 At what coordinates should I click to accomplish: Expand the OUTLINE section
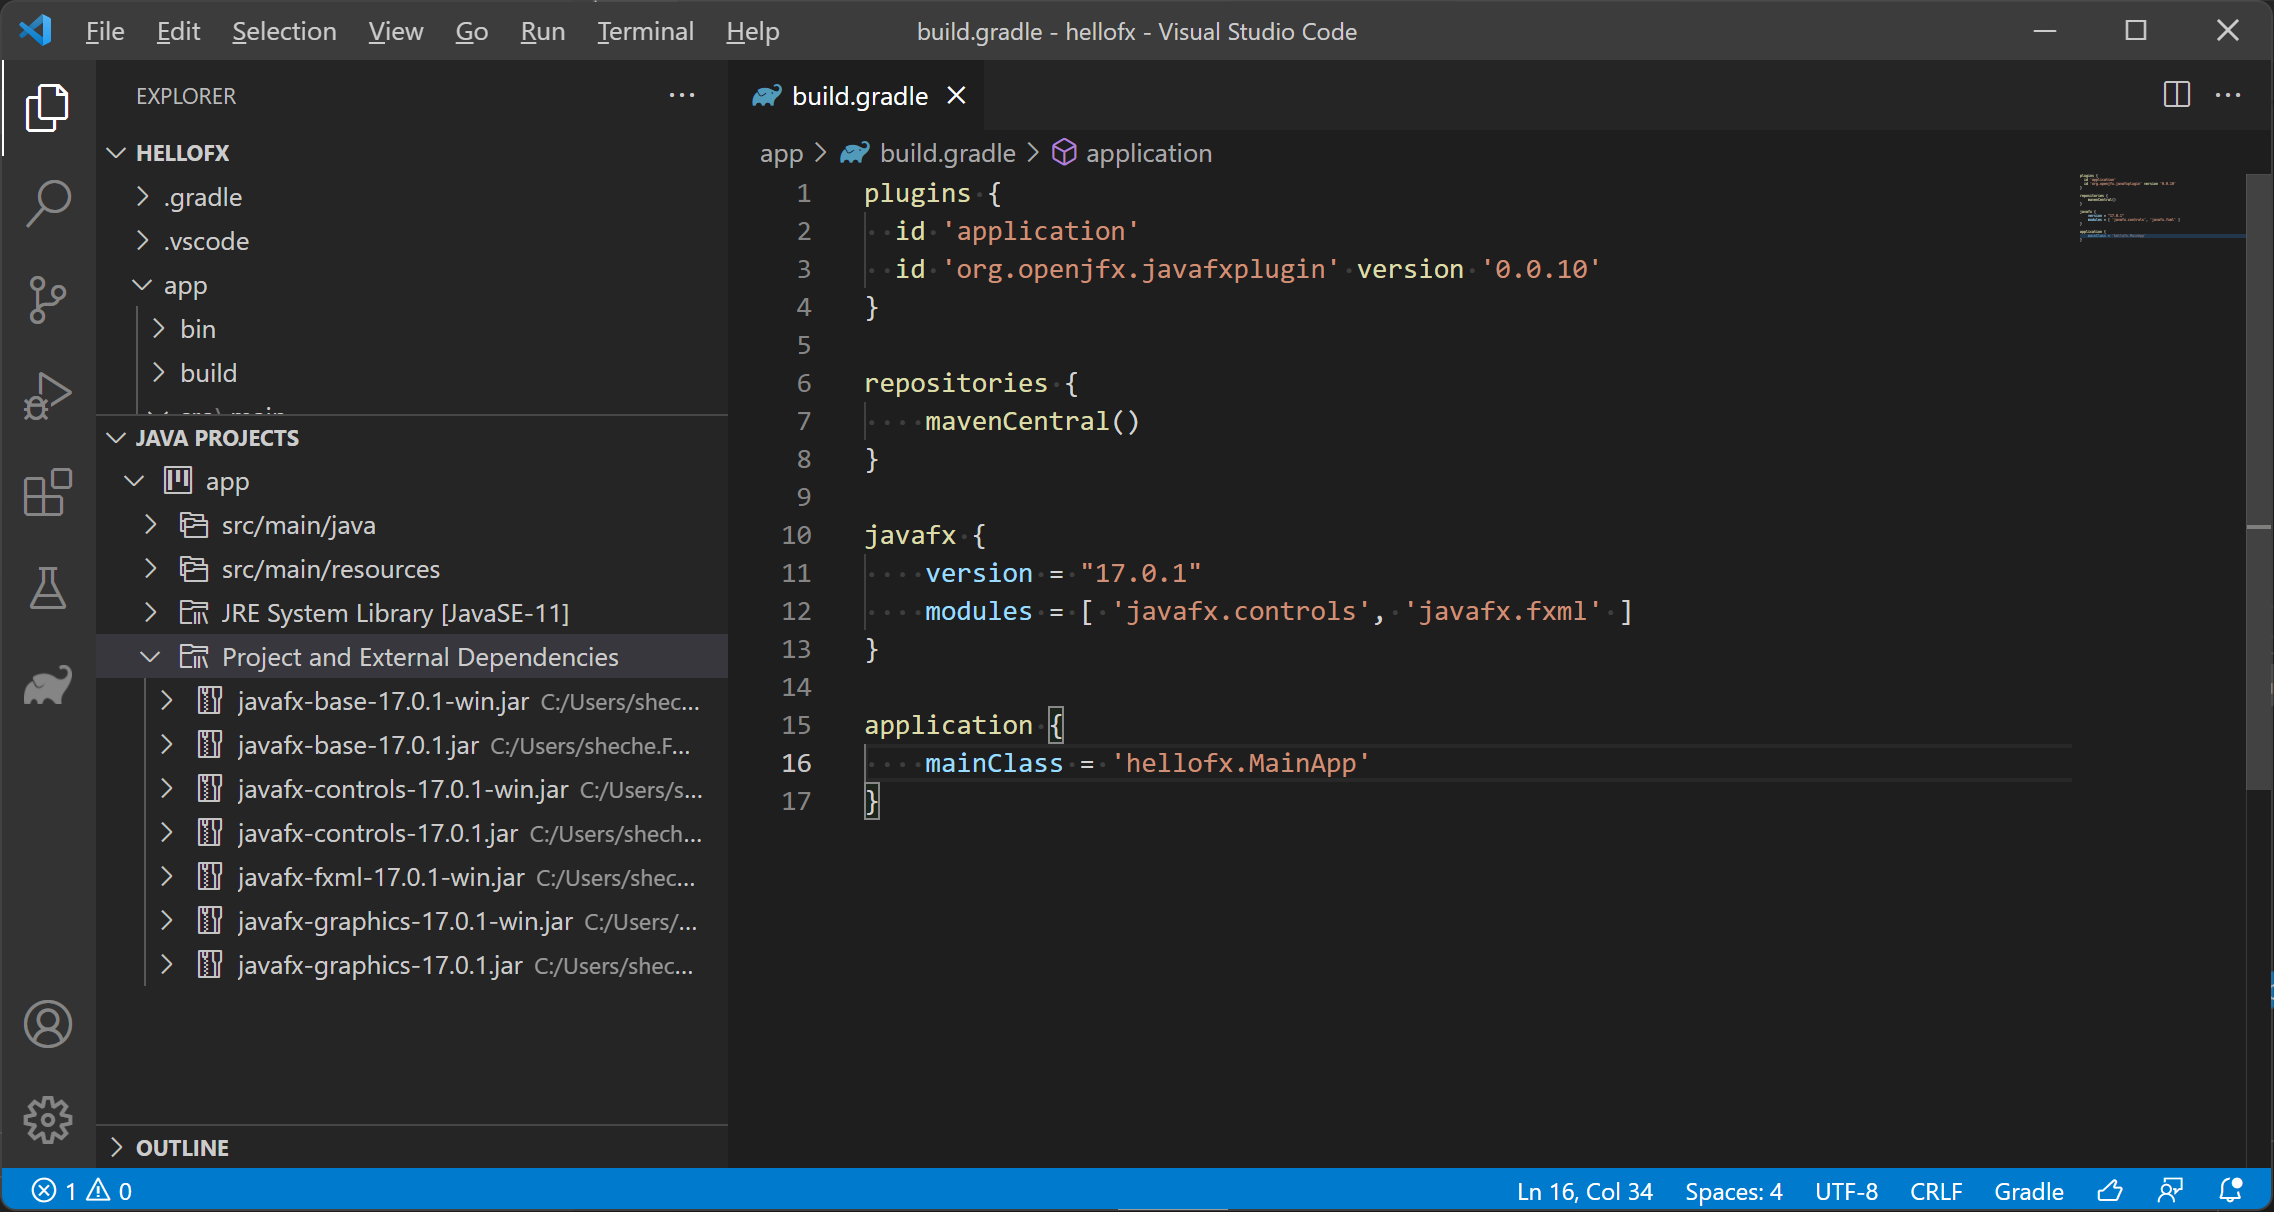tap(182, 1147)
